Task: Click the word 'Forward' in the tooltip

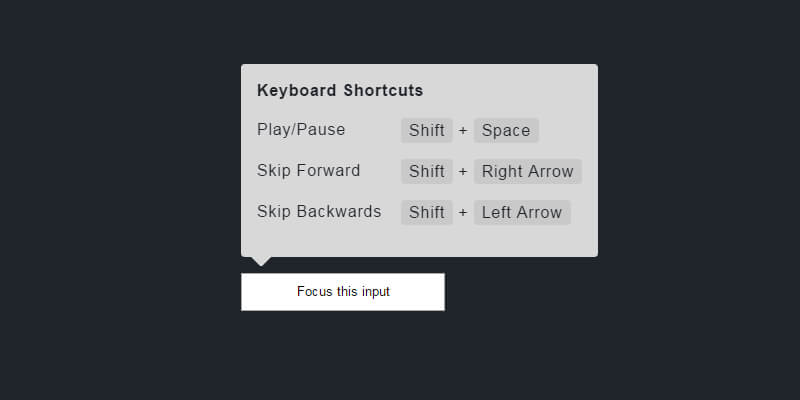Action: (x=327, y=171)
